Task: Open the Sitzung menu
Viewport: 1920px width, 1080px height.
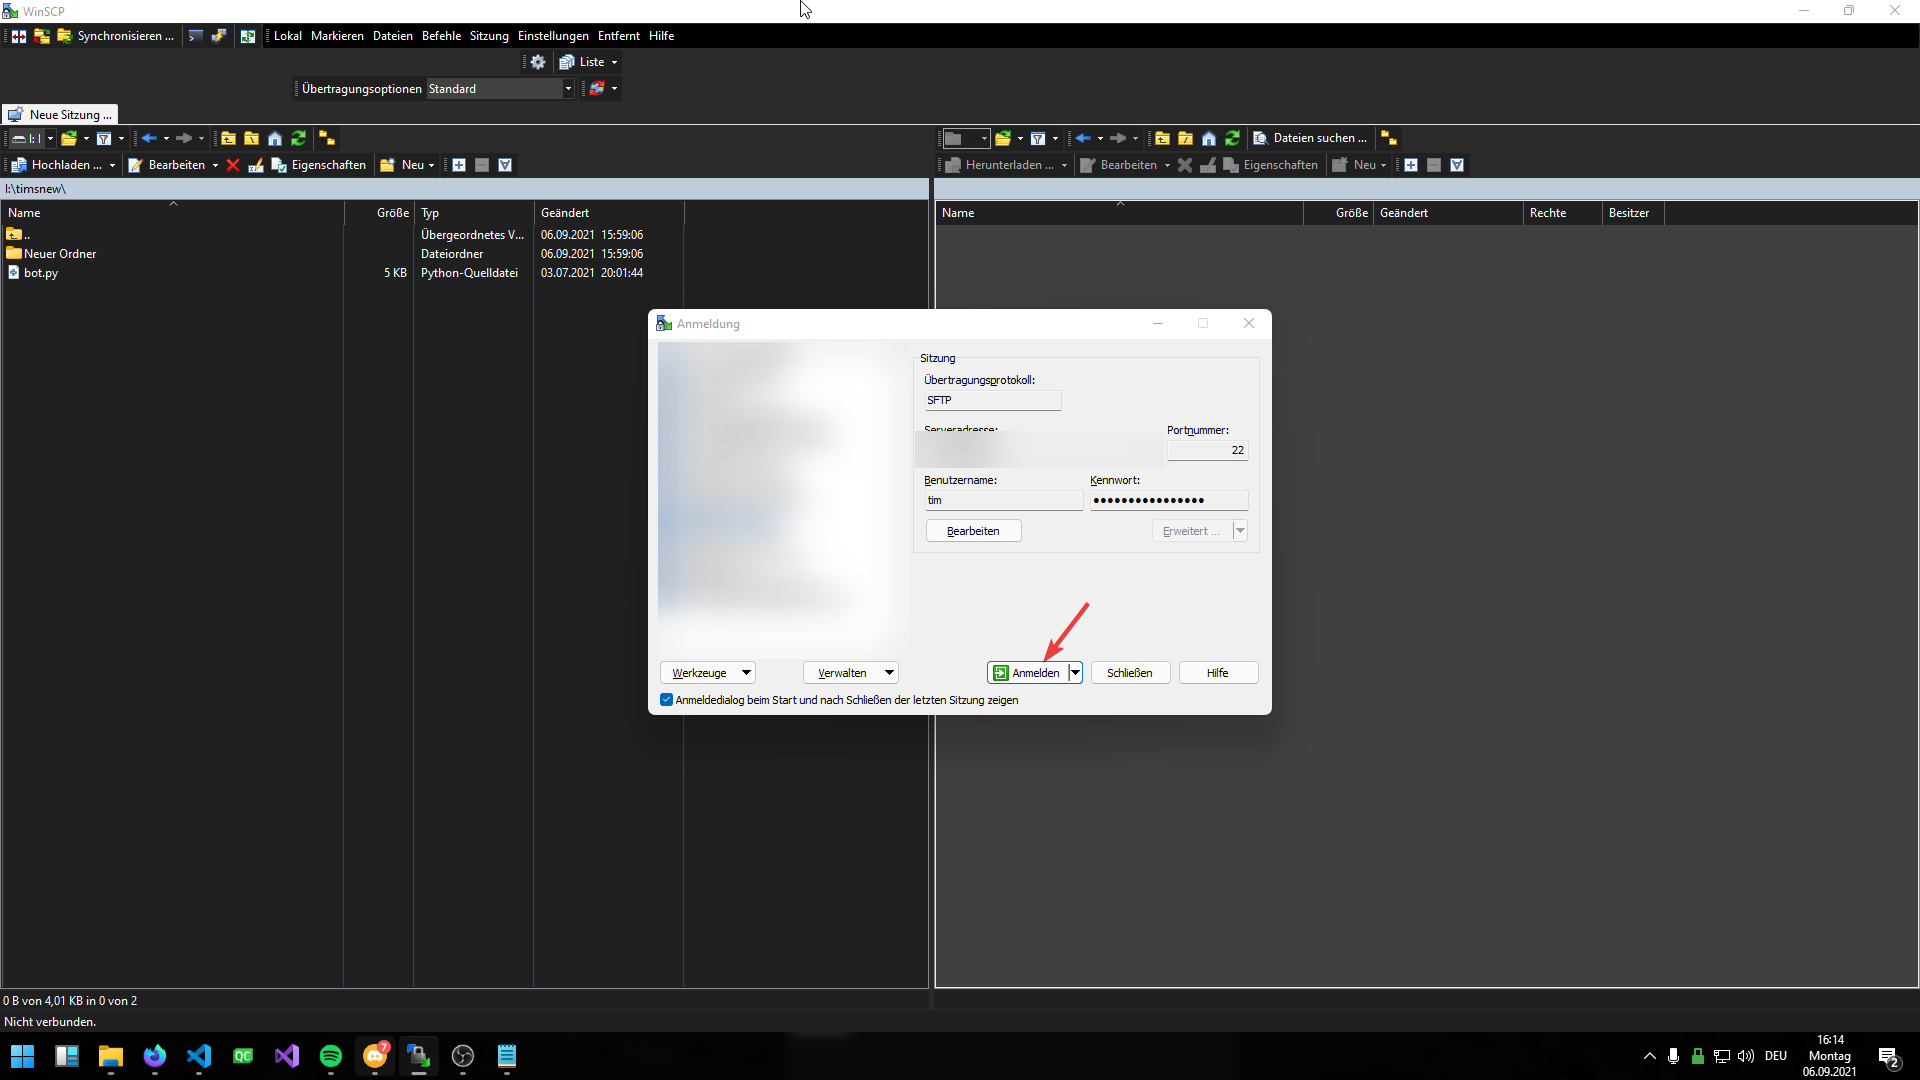Action: point(489,36)
